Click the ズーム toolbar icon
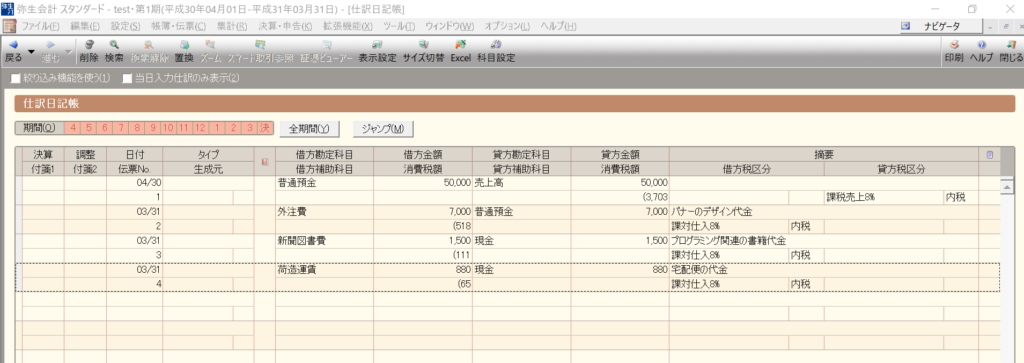The height and width of the screenshot is (363, 1024). (210, 45)
